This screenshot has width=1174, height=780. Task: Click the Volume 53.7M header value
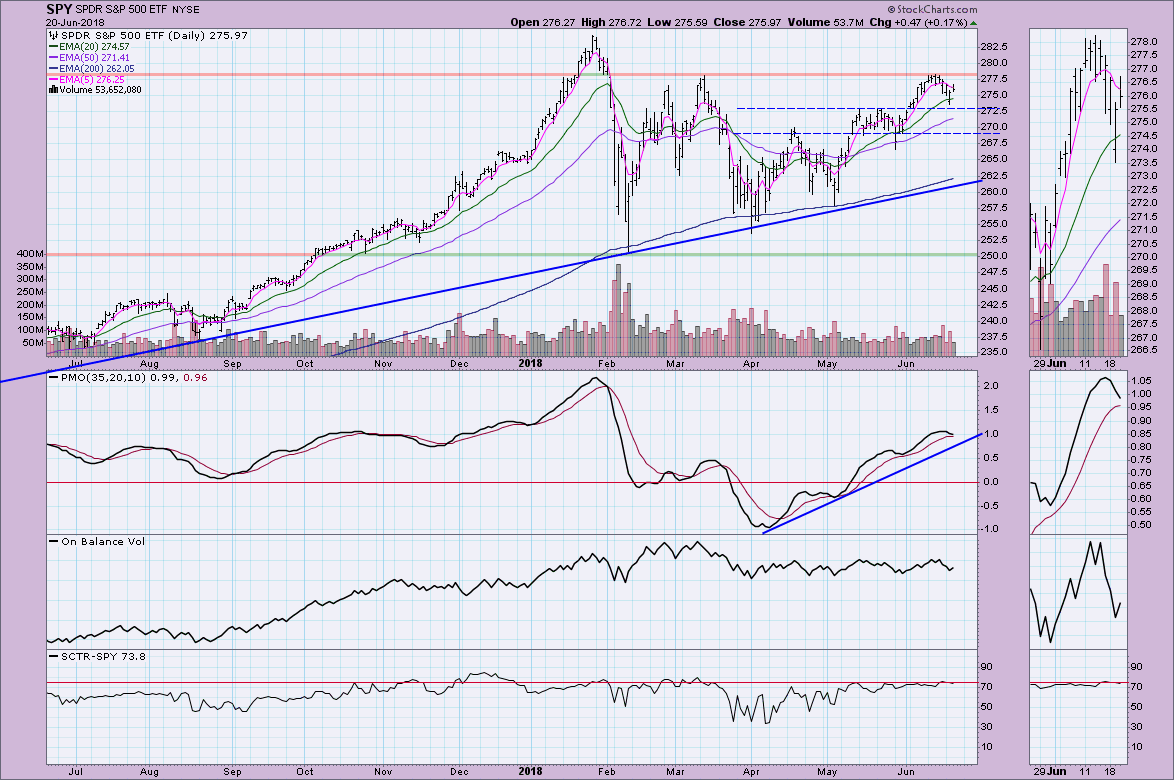825,22
